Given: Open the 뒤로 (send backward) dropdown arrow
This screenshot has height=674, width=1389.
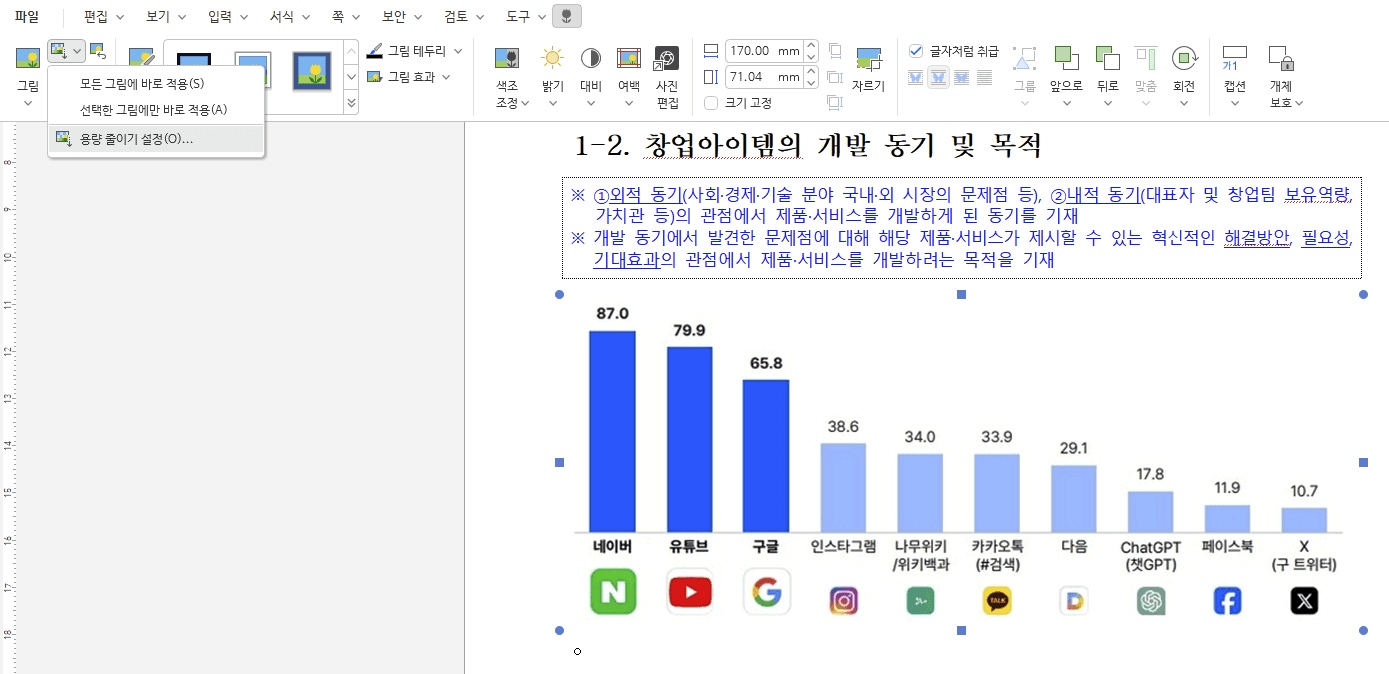Looking at the screenshot, I should 1106,100.
